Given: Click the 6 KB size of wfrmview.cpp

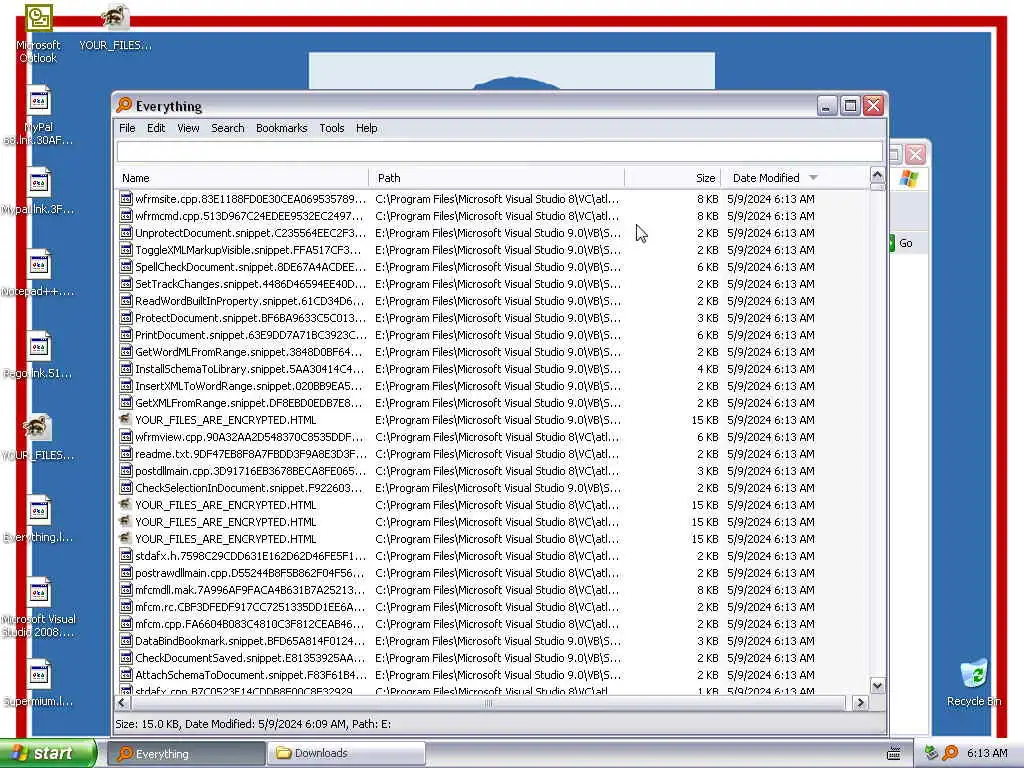Looking at the screenshot, I should click(707, 437).
